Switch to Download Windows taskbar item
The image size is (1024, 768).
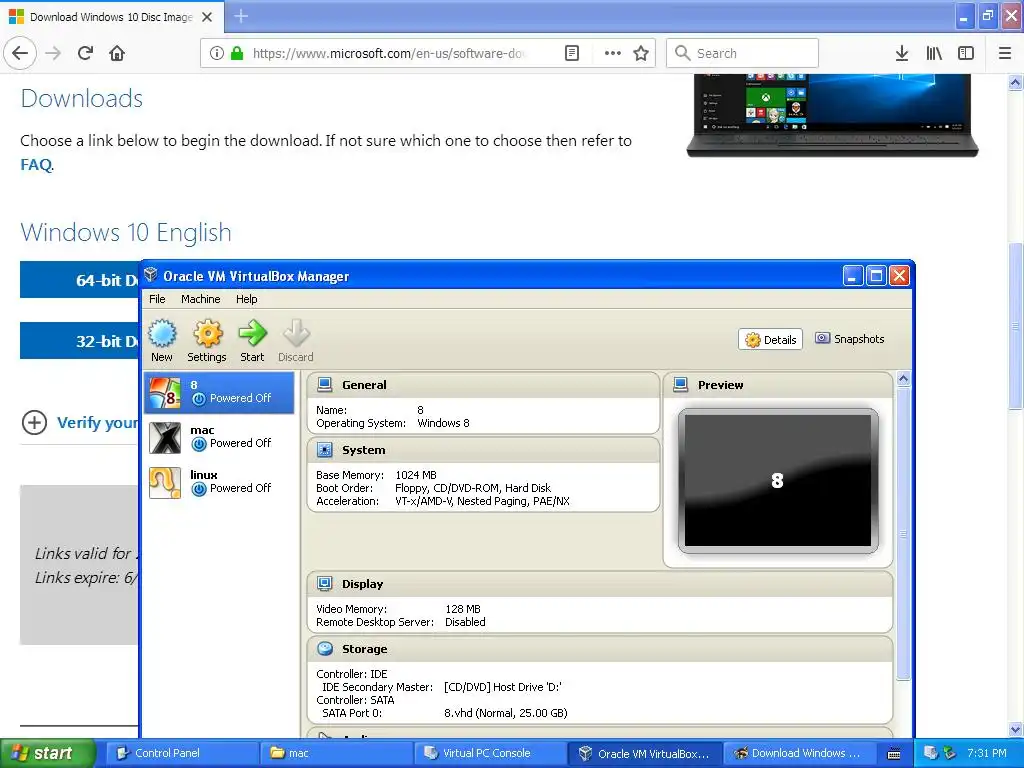[798, 753]
